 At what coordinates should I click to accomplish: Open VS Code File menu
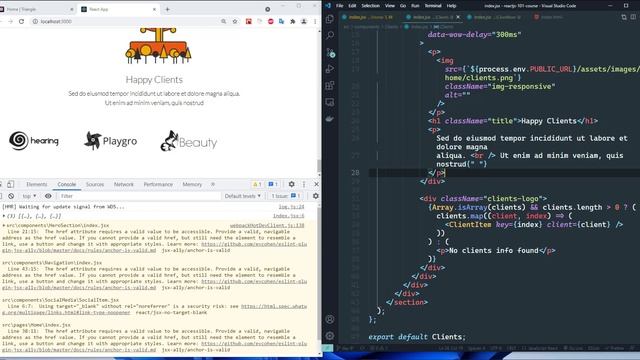tap(340, 6)
